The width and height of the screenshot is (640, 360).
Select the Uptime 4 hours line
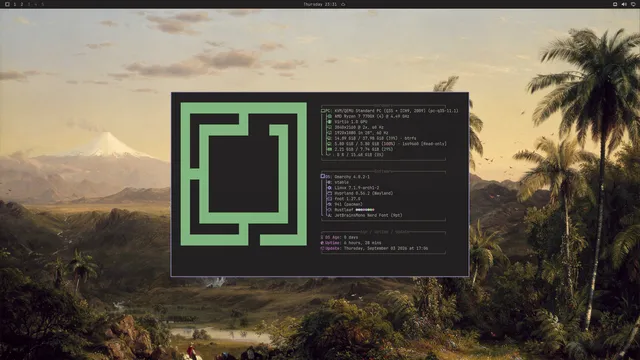click(x=351, y=243)
